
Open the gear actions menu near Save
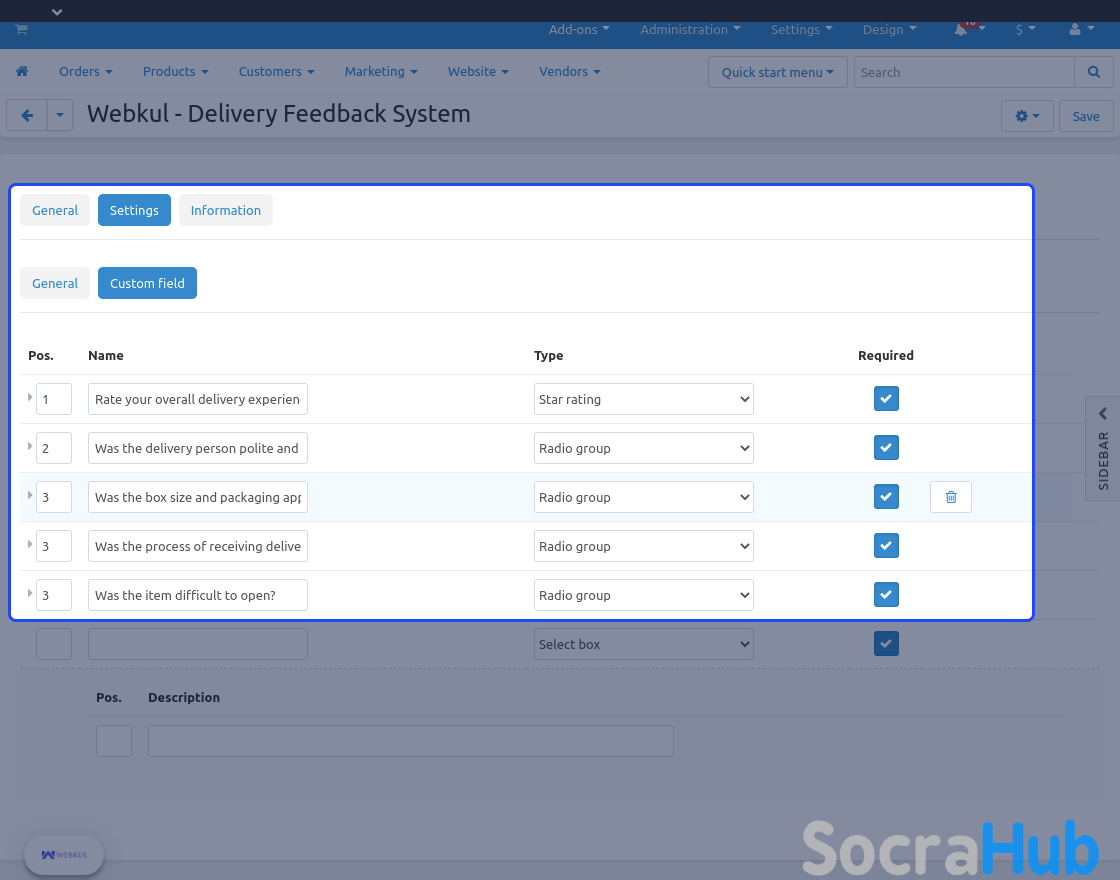click(x=1027, y=116)
